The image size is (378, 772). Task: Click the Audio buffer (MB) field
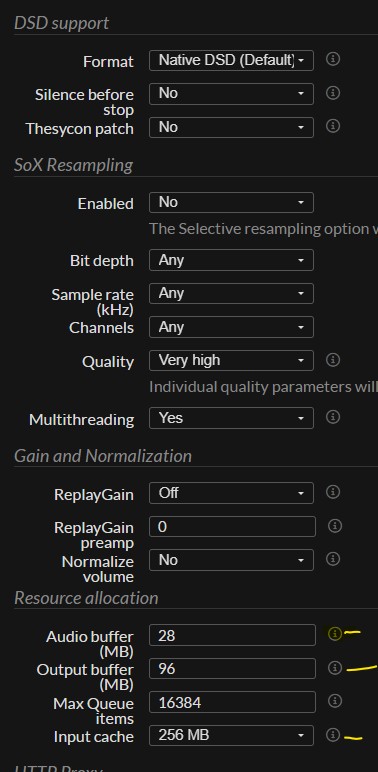(232, 635)
